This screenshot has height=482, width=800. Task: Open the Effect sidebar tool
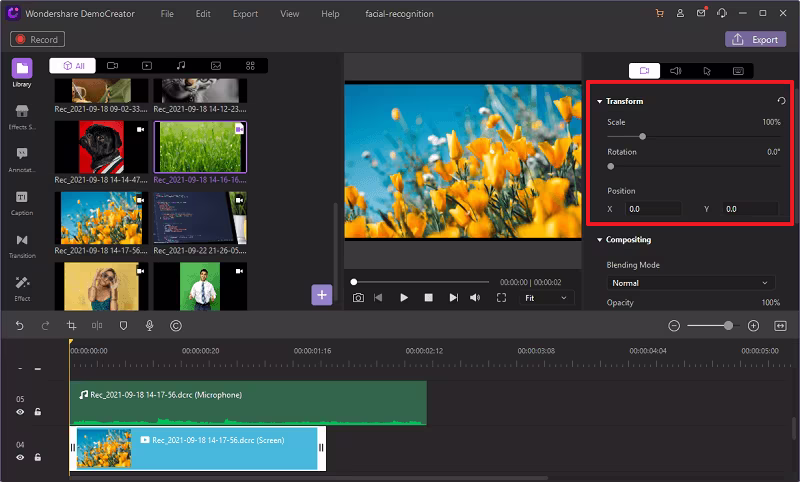(22, 288)
